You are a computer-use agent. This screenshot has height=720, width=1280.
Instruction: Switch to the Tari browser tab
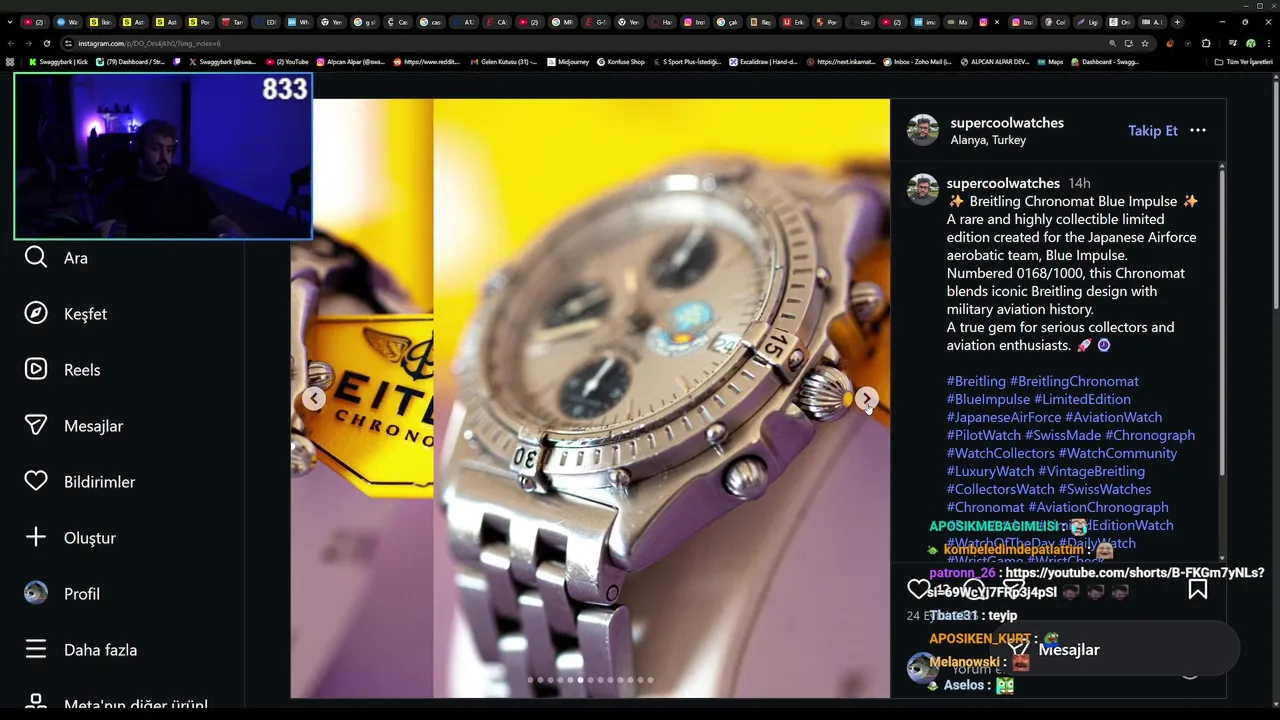233,22
